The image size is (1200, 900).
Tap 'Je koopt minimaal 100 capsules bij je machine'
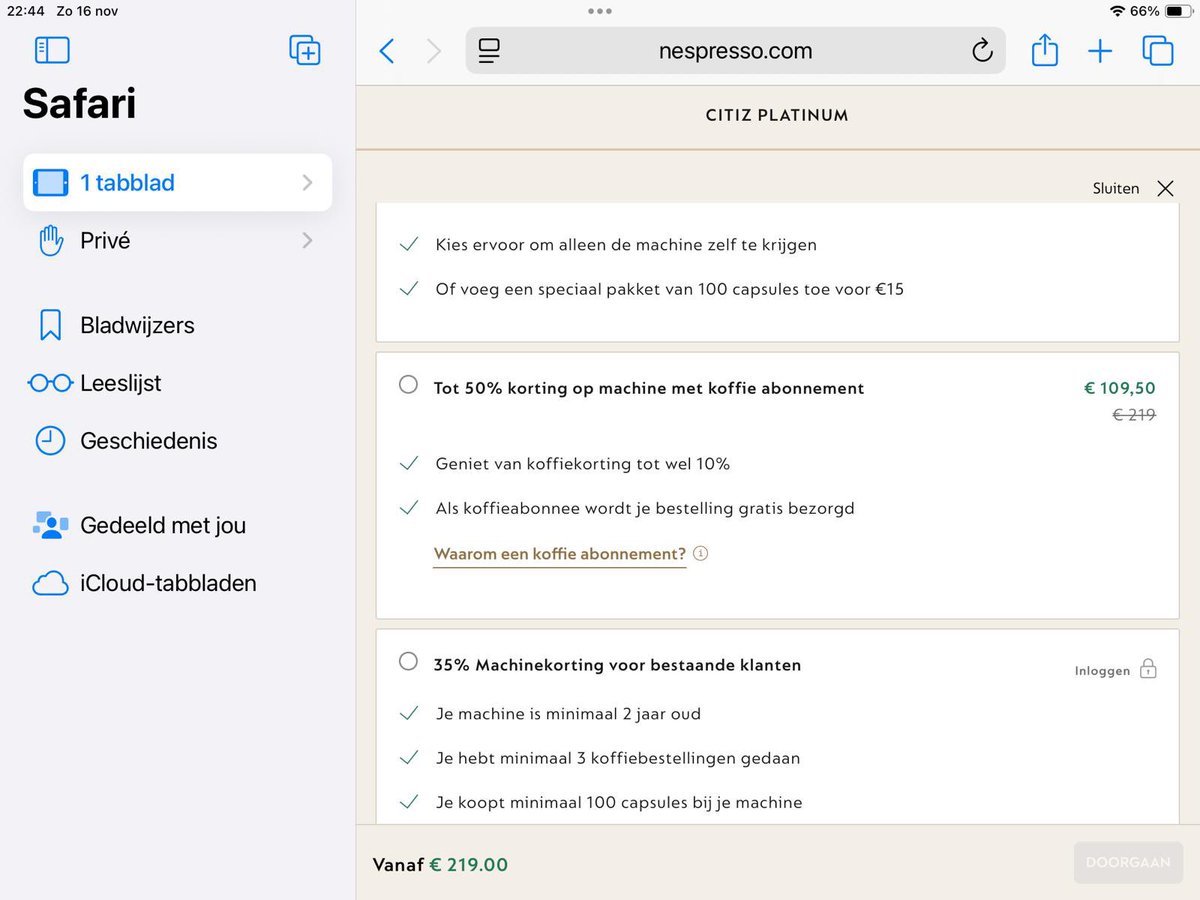pos(619,802)
